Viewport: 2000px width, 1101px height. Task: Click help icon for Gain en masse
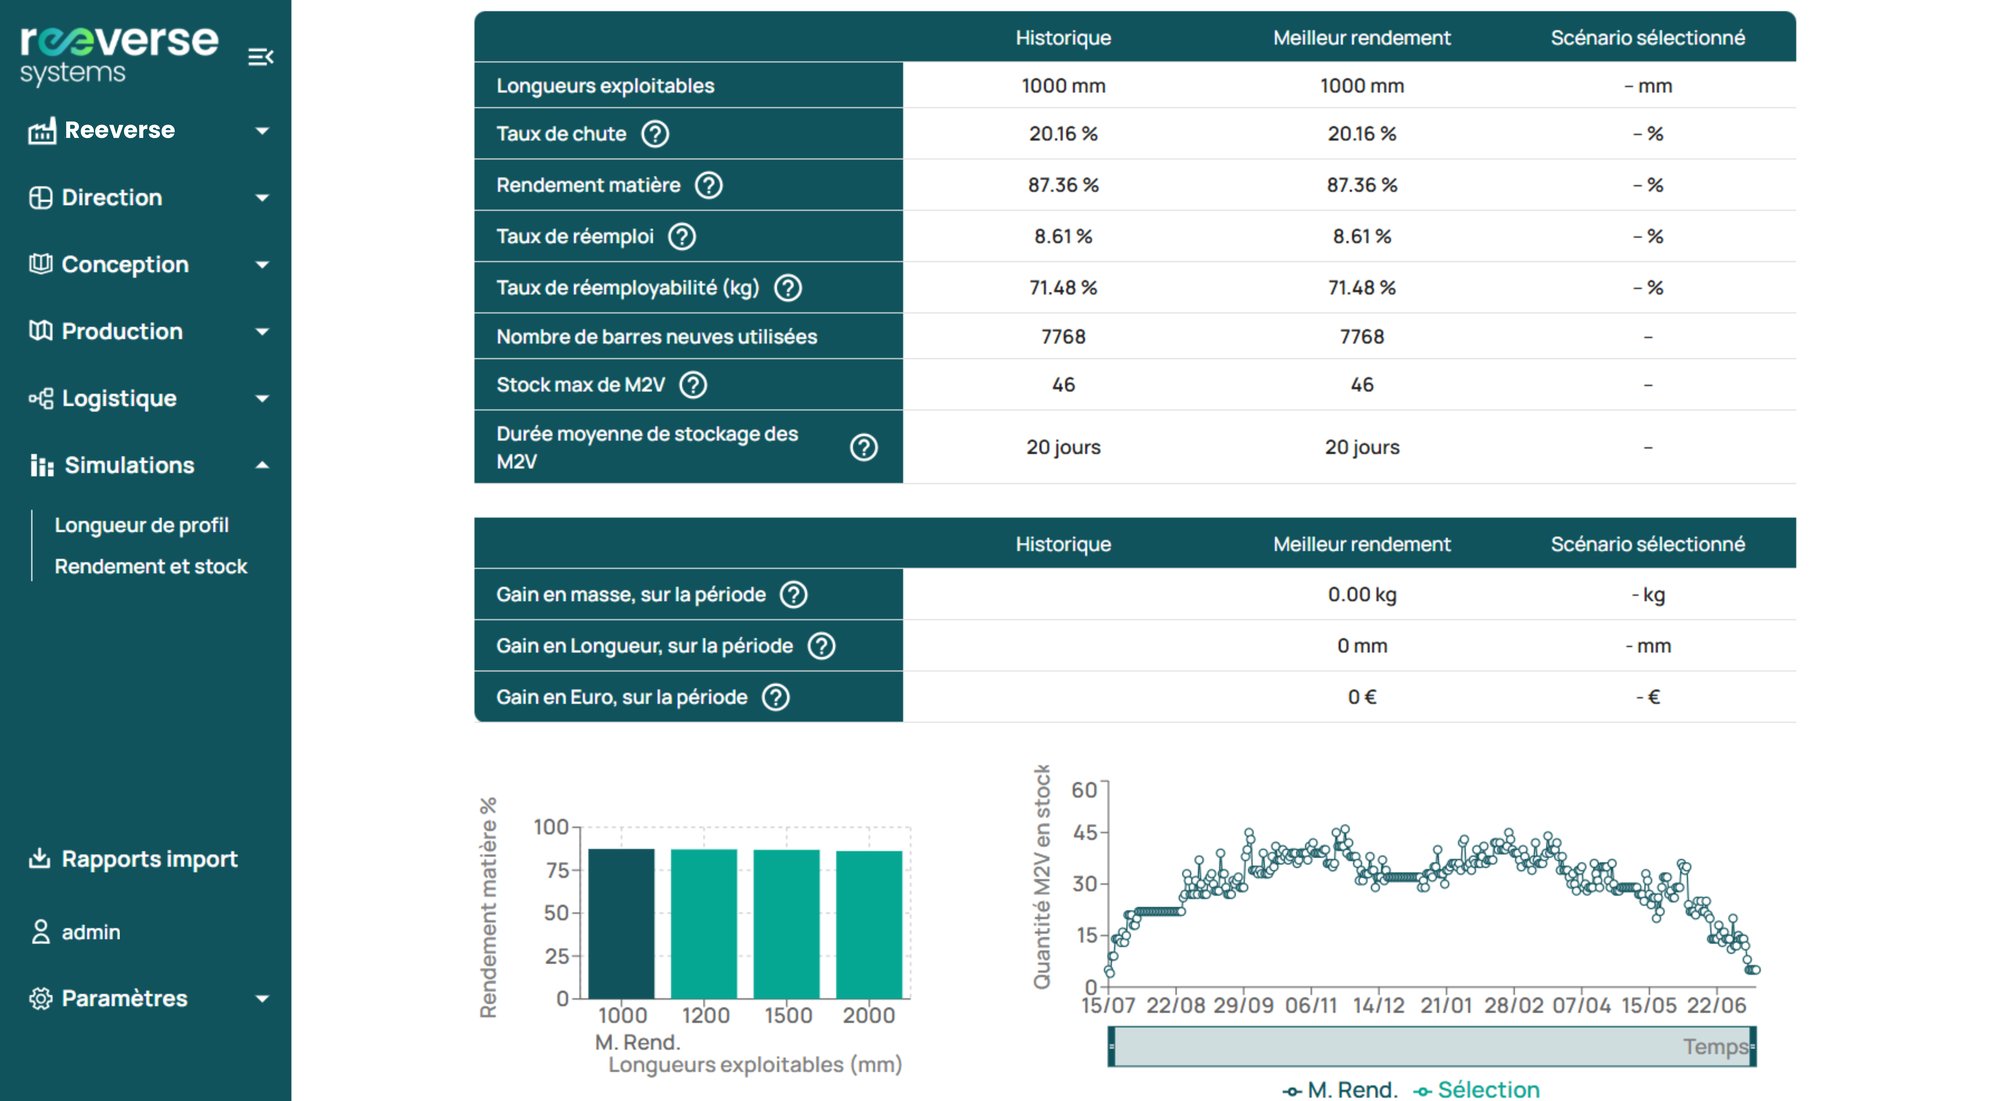point(794,595)
